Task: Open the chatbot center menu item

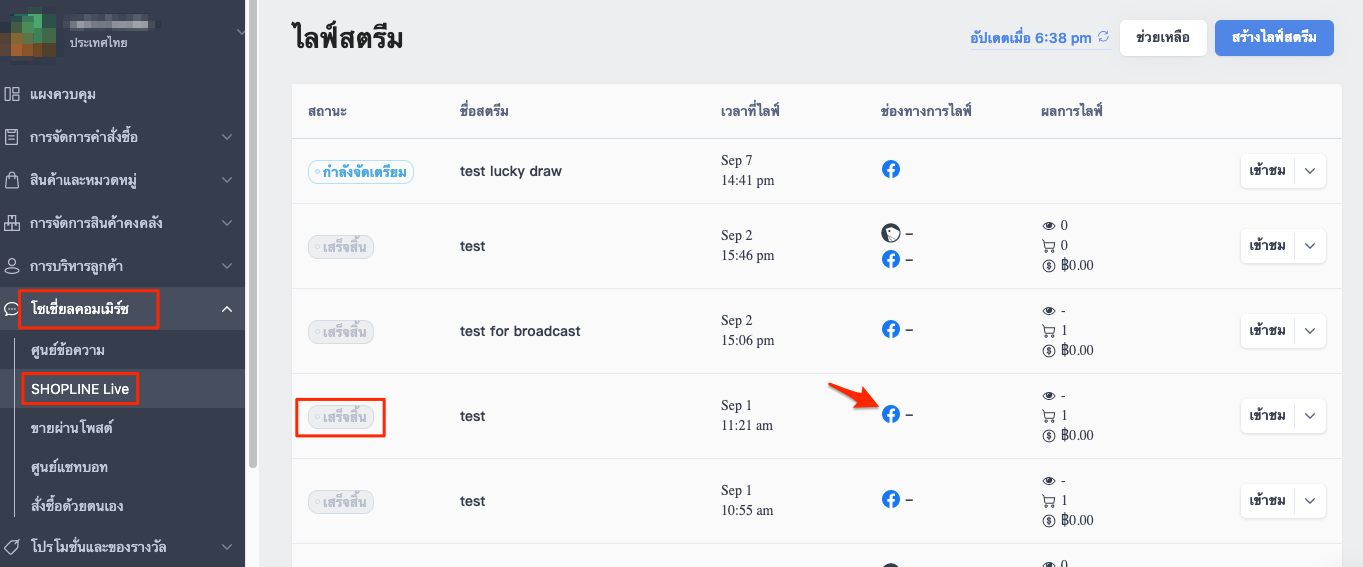Action: [x=69, y=467]
